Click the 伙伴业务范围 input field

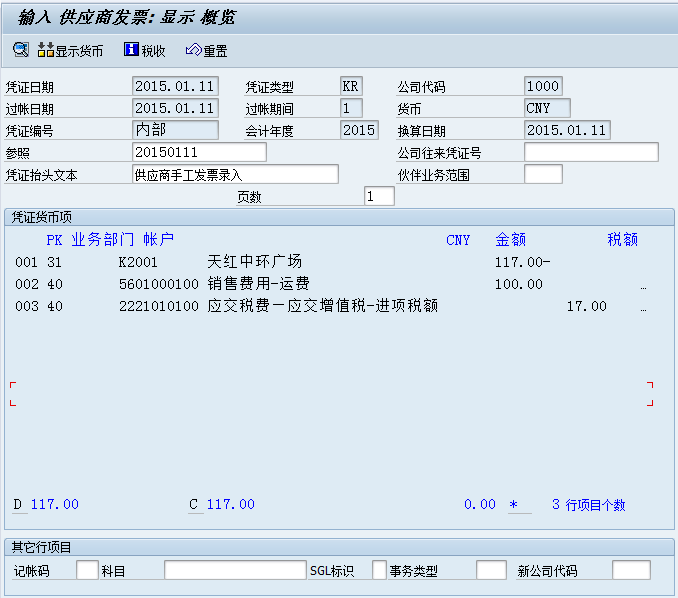coord(543,174)
